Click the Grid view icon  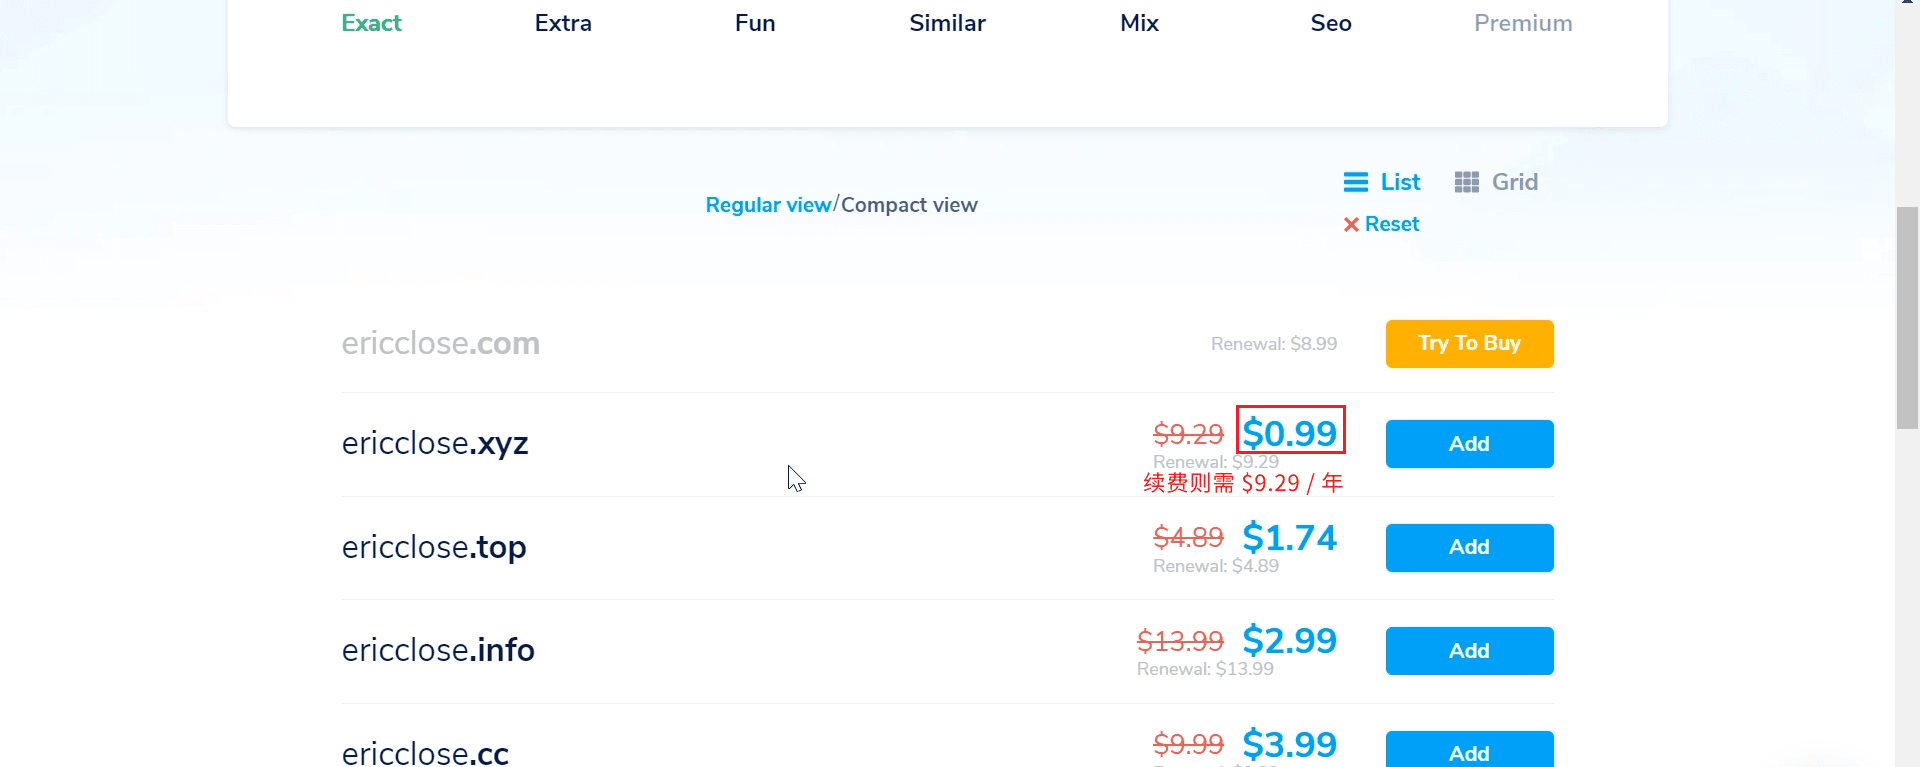click(x=1466, y=182)
